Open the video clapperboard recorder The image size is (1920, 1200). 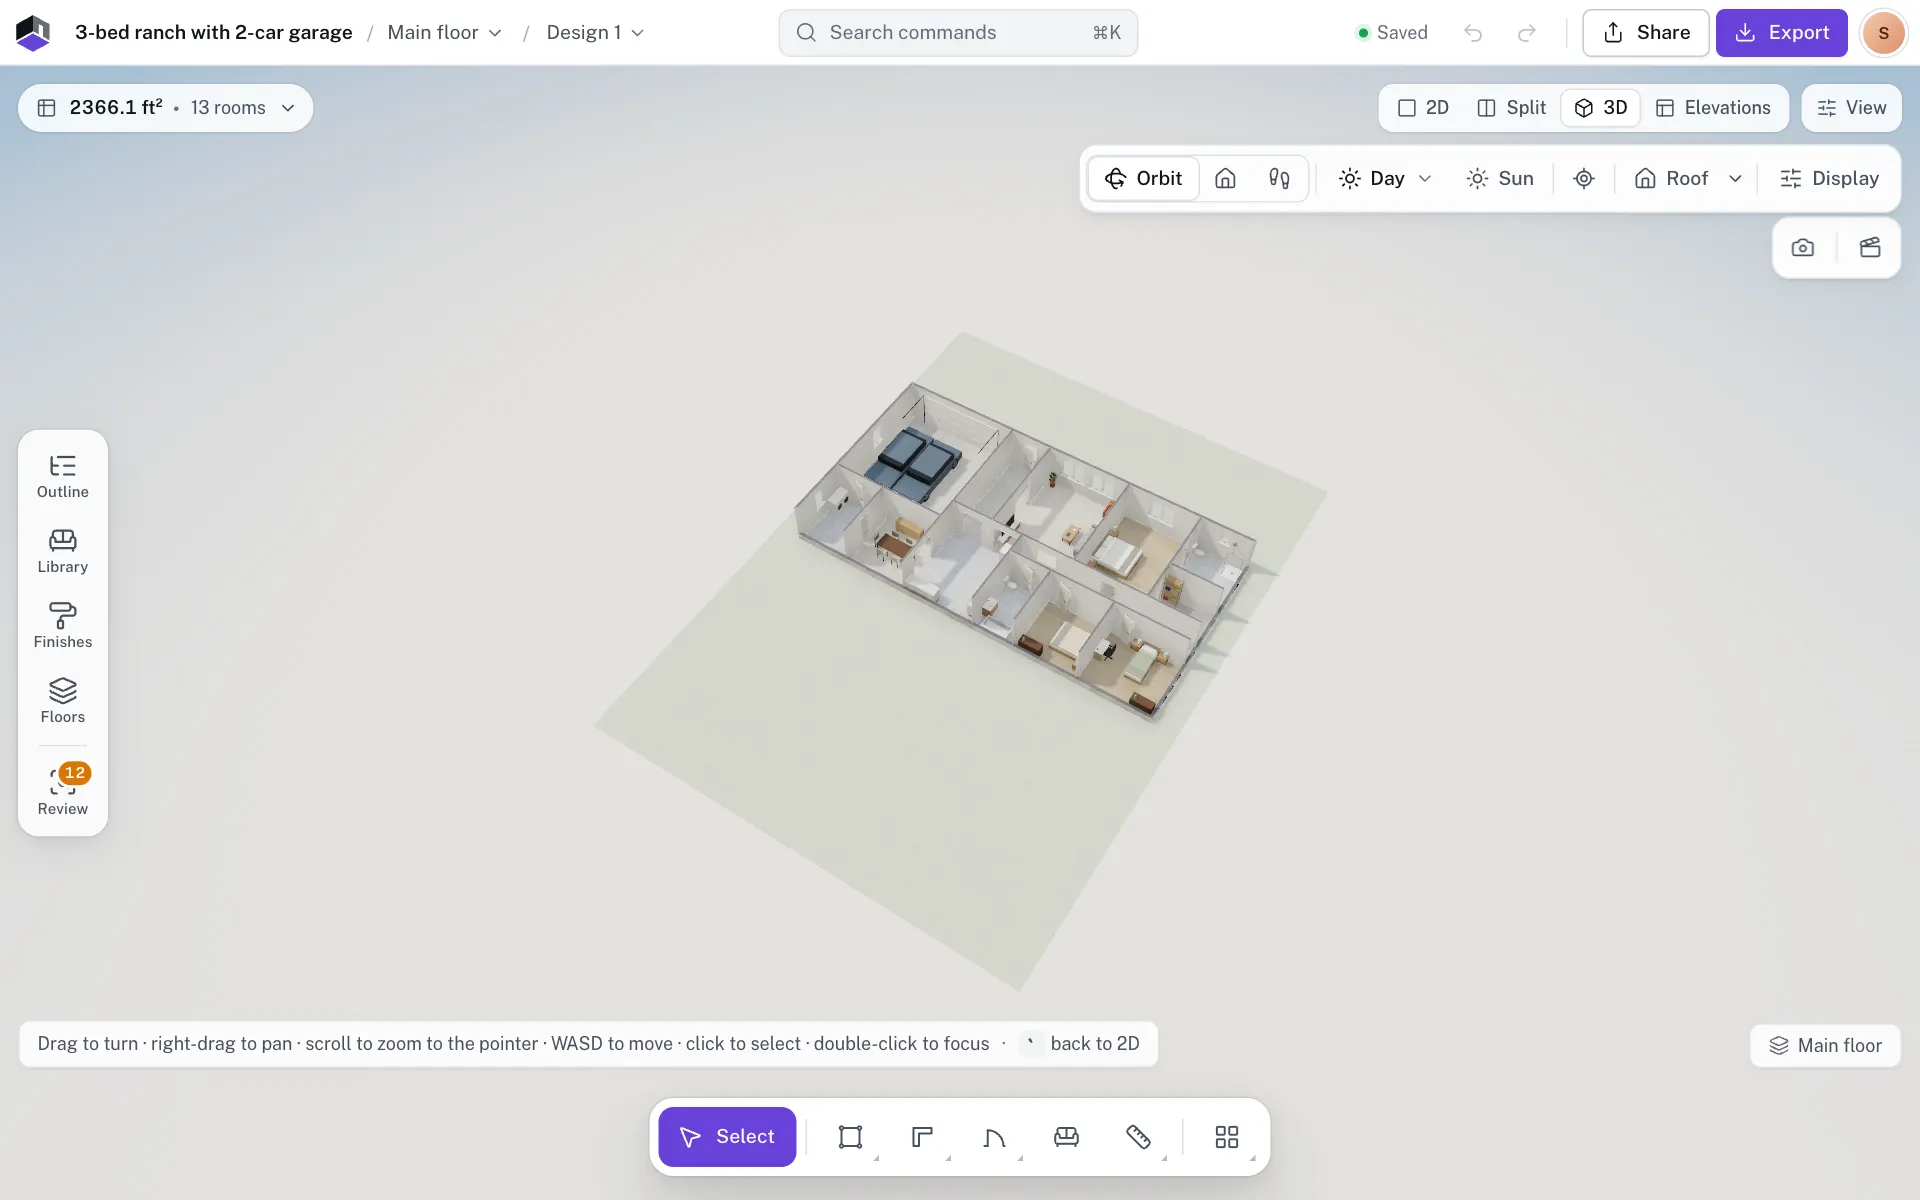pos(1870,248)
